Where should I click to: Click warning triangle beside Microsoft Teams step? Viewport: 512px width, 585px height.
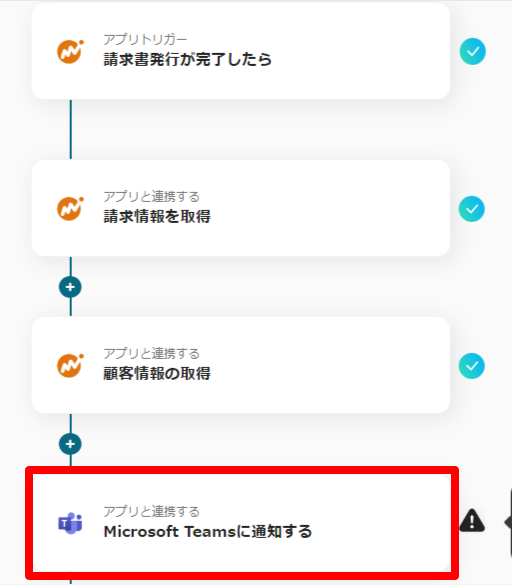[x=472, y=520]
